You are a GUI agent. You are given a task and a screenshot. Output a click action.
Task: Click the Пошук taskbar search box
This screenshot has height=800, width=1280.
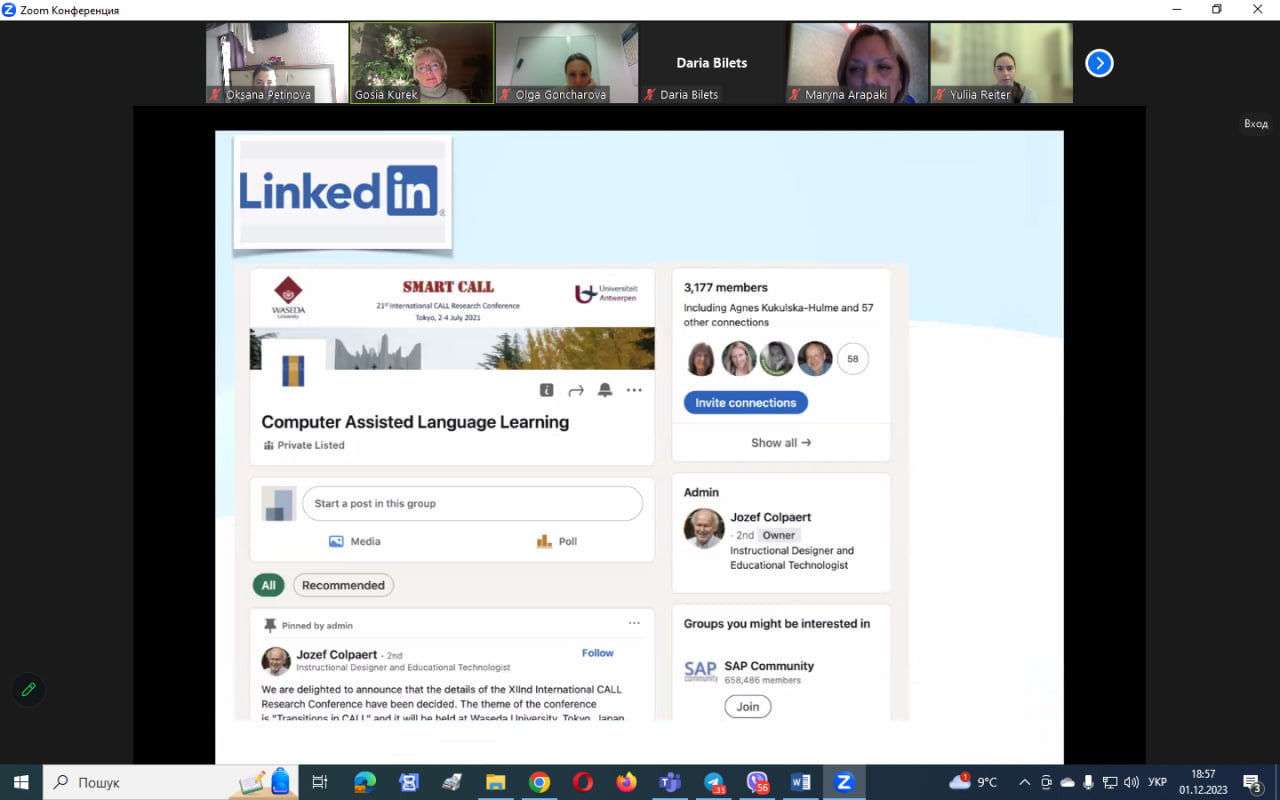(x=171, y=782)
